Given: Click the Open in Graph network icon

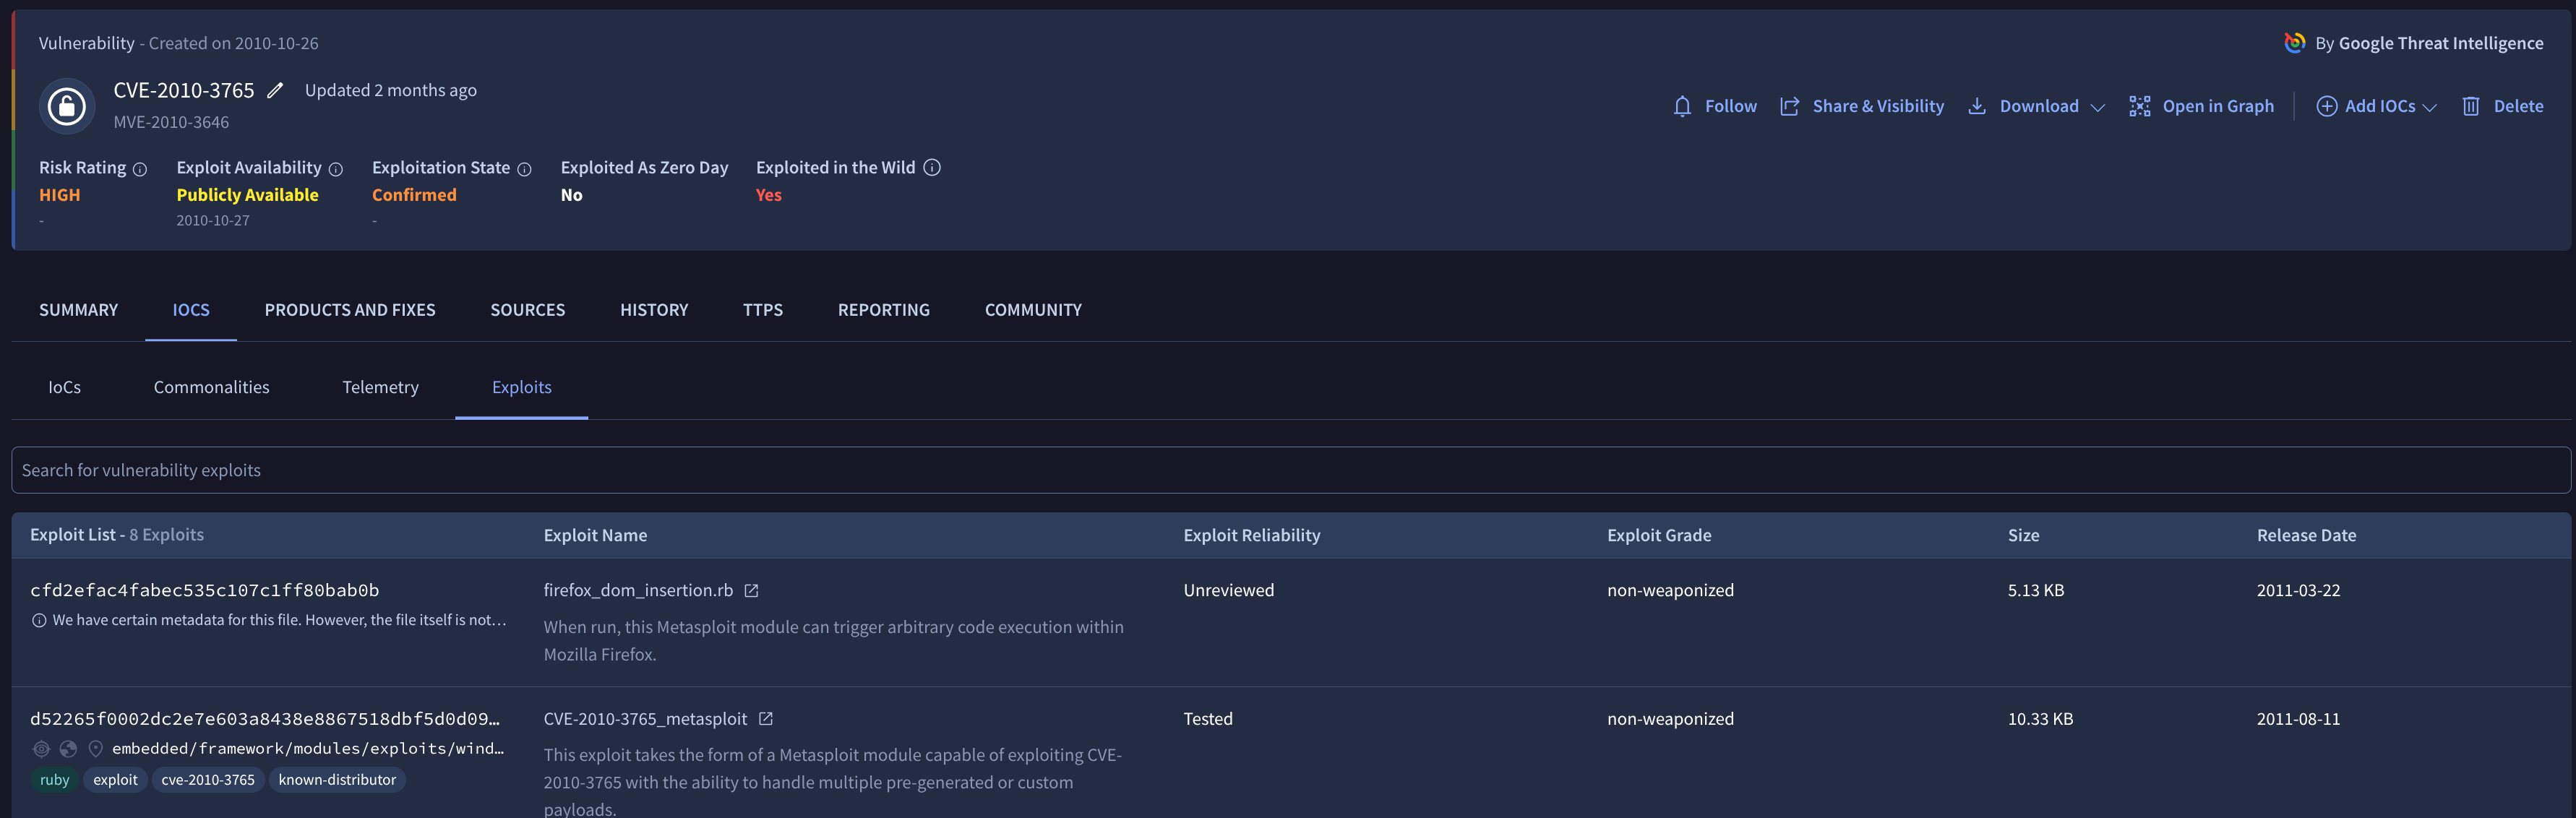Looking at the screenshot, I should 2139,106.
